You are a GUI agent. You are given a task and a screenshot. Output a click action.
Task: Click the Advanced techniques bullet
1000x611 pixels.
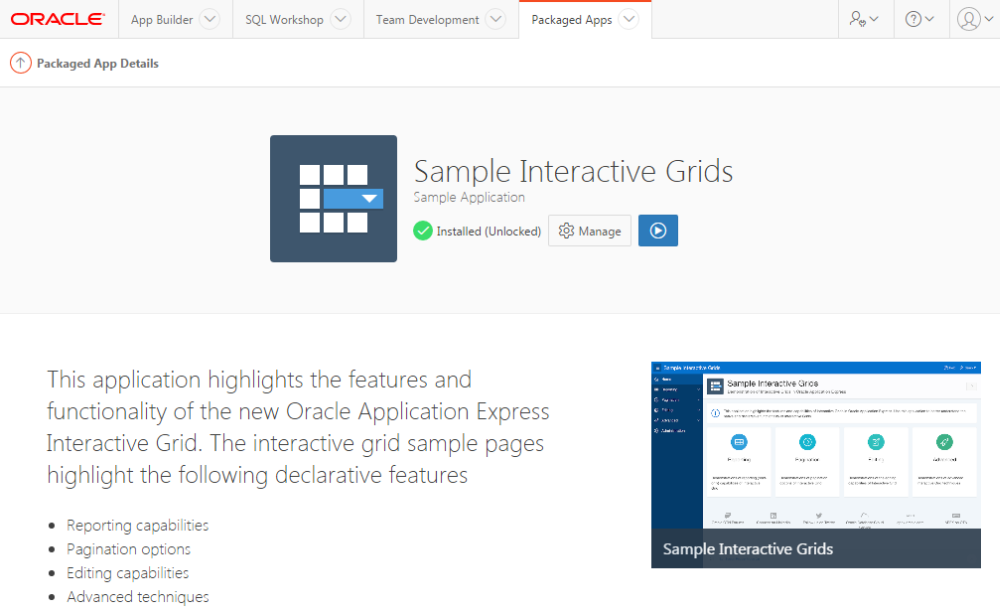point(138,596)
